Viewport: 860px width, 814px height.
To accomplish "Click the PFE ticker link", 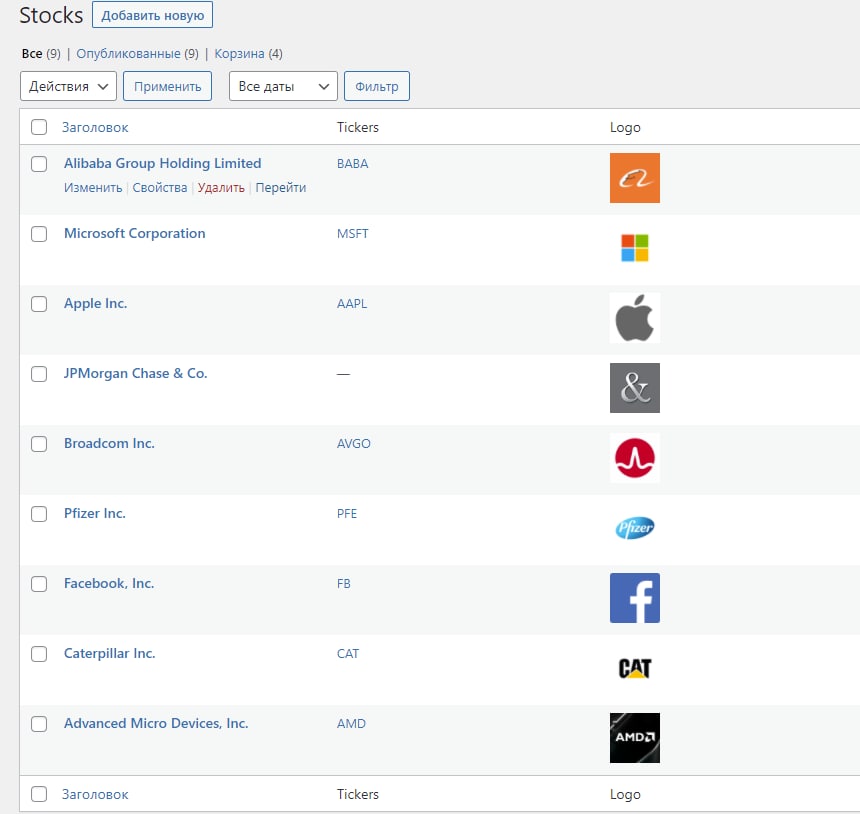I will pos(347,513).
